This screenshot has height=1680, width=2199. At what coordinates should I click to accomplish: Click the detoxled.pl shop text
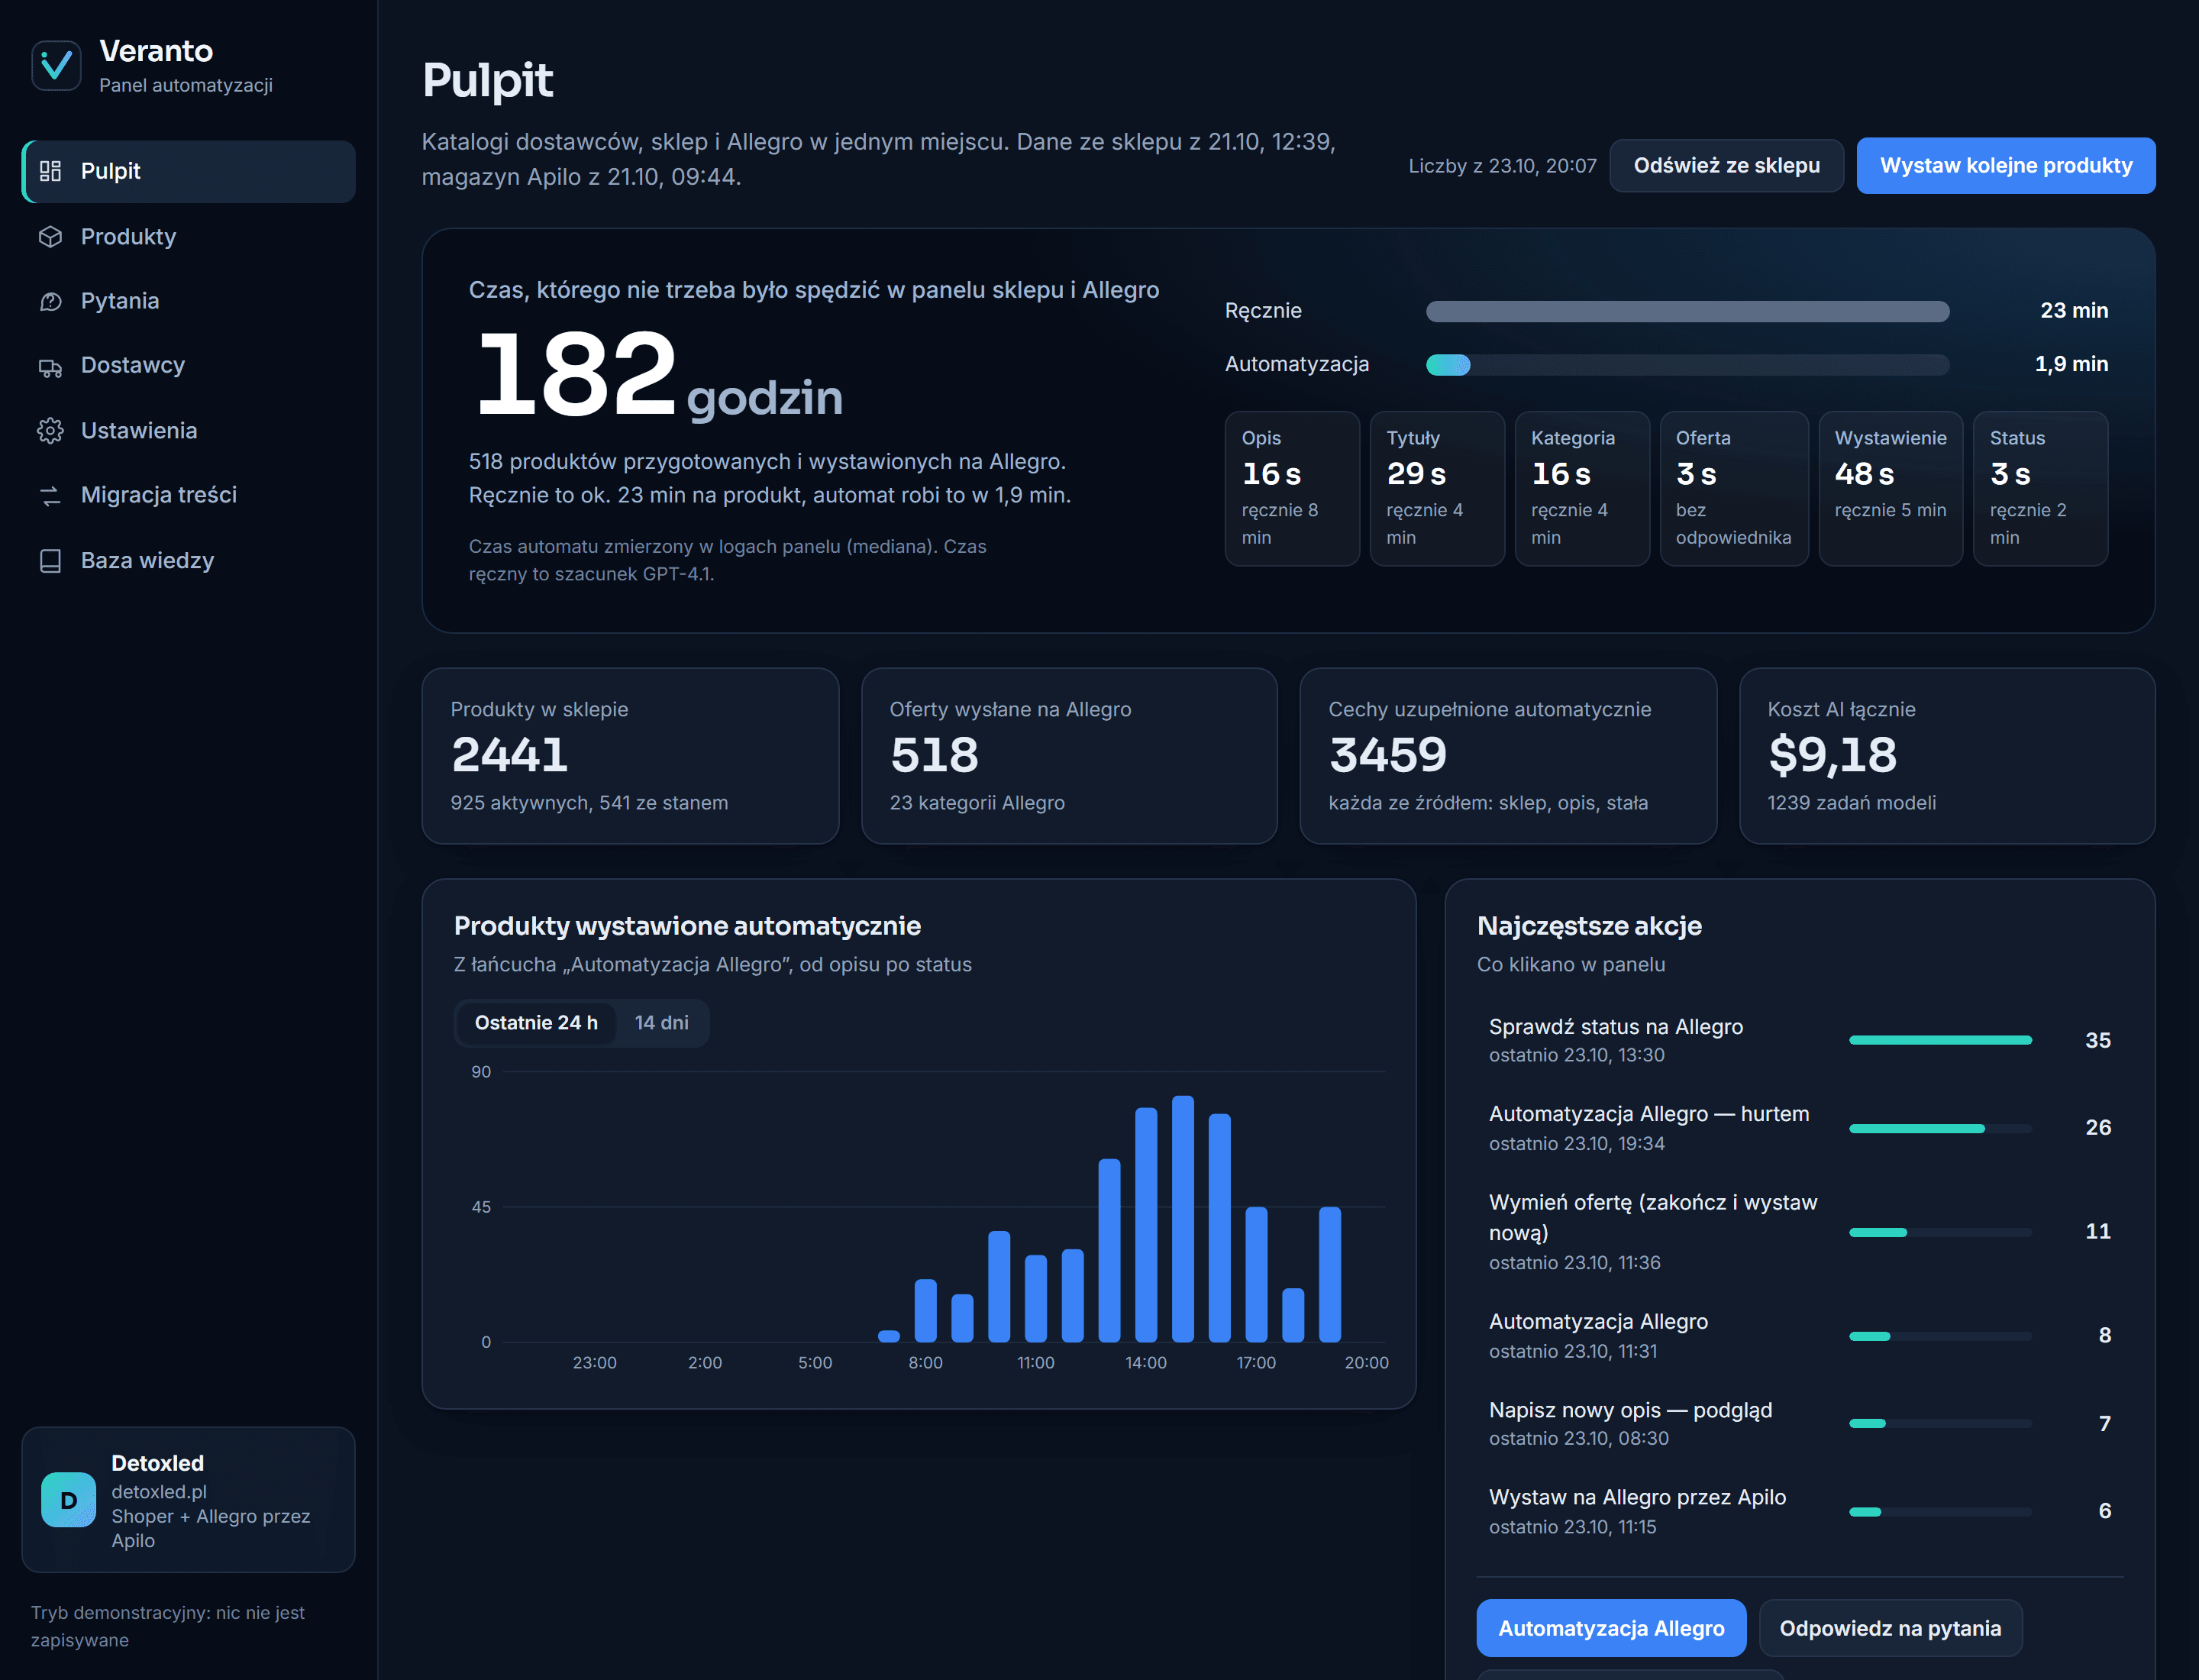pyautogui.click(x=159, y=1491)
